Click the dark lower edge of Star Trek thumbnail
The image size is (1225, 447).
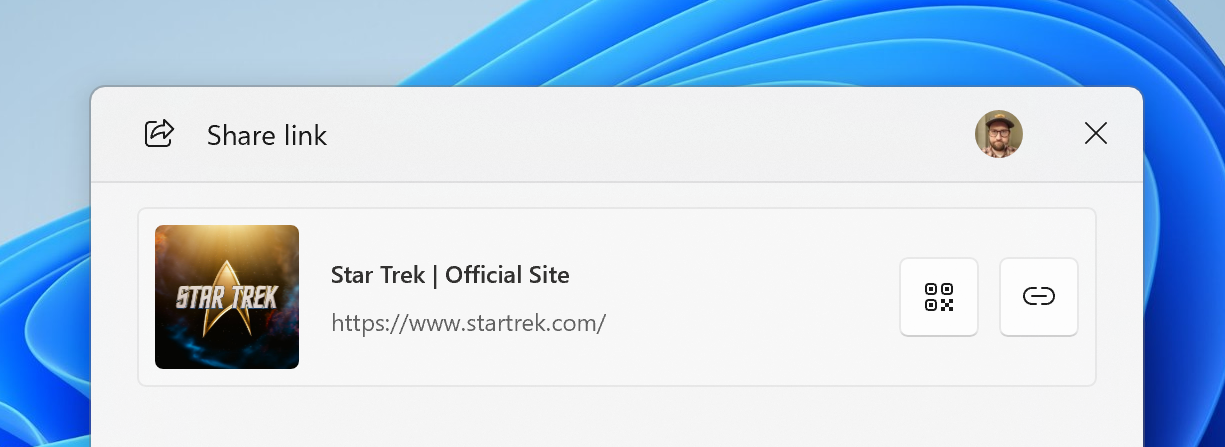coord(227,356)
